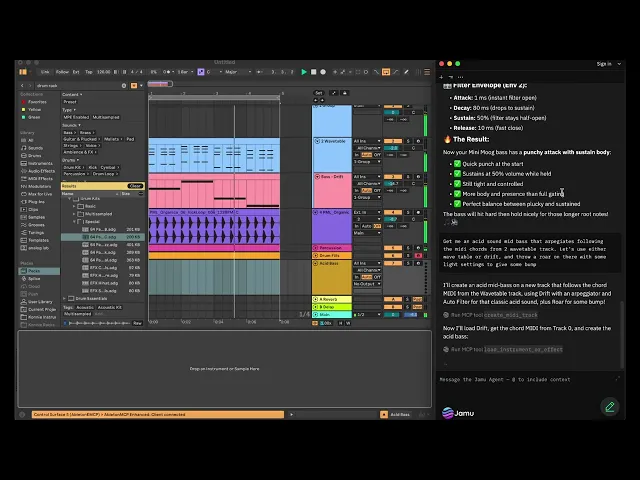Toggle the Follow button

pyautogui.click(x=62, y=72)
